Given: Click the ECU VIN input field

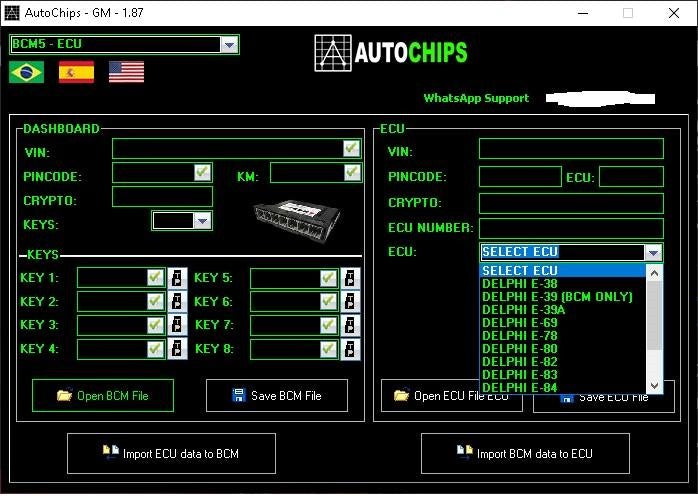Looking at the screenshot, I should [x=570, y=149].
